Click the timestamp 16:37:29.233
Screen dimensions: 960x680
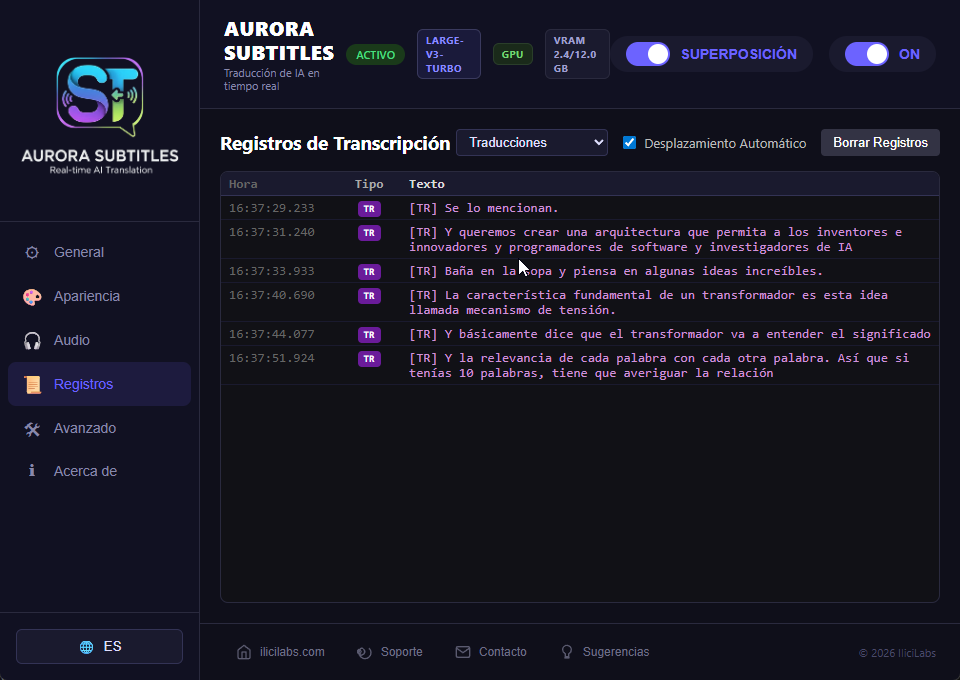(x=272, y=208)
